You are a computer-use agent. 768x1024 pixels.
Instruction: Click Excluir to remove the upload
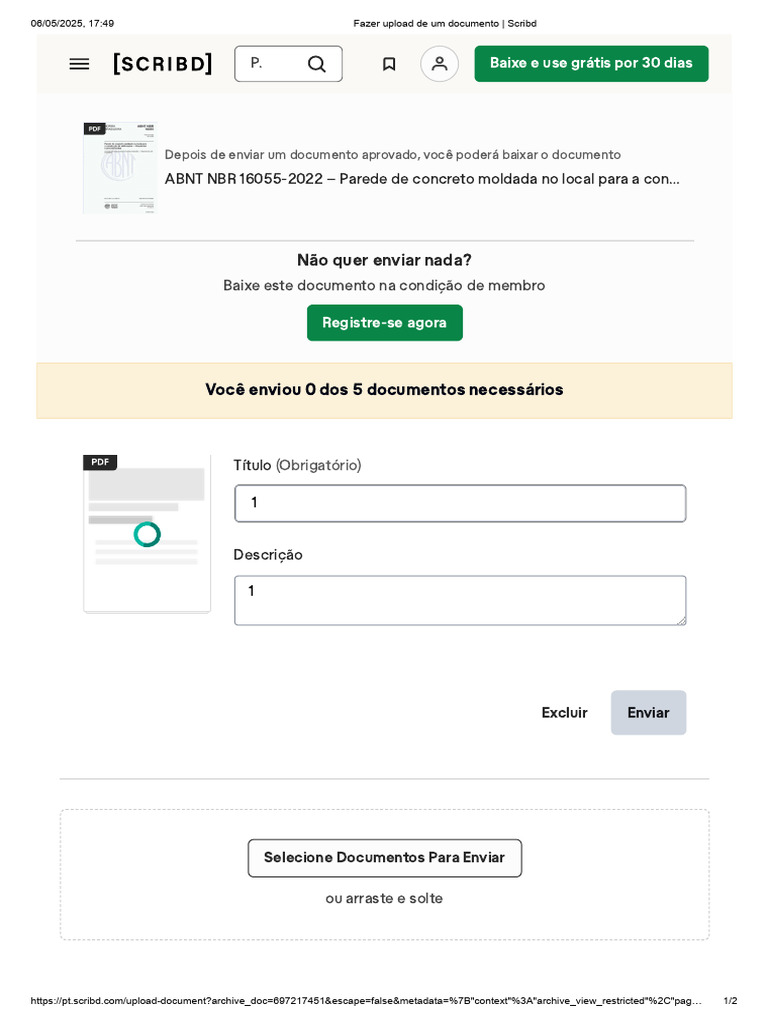tap(564, 713)
